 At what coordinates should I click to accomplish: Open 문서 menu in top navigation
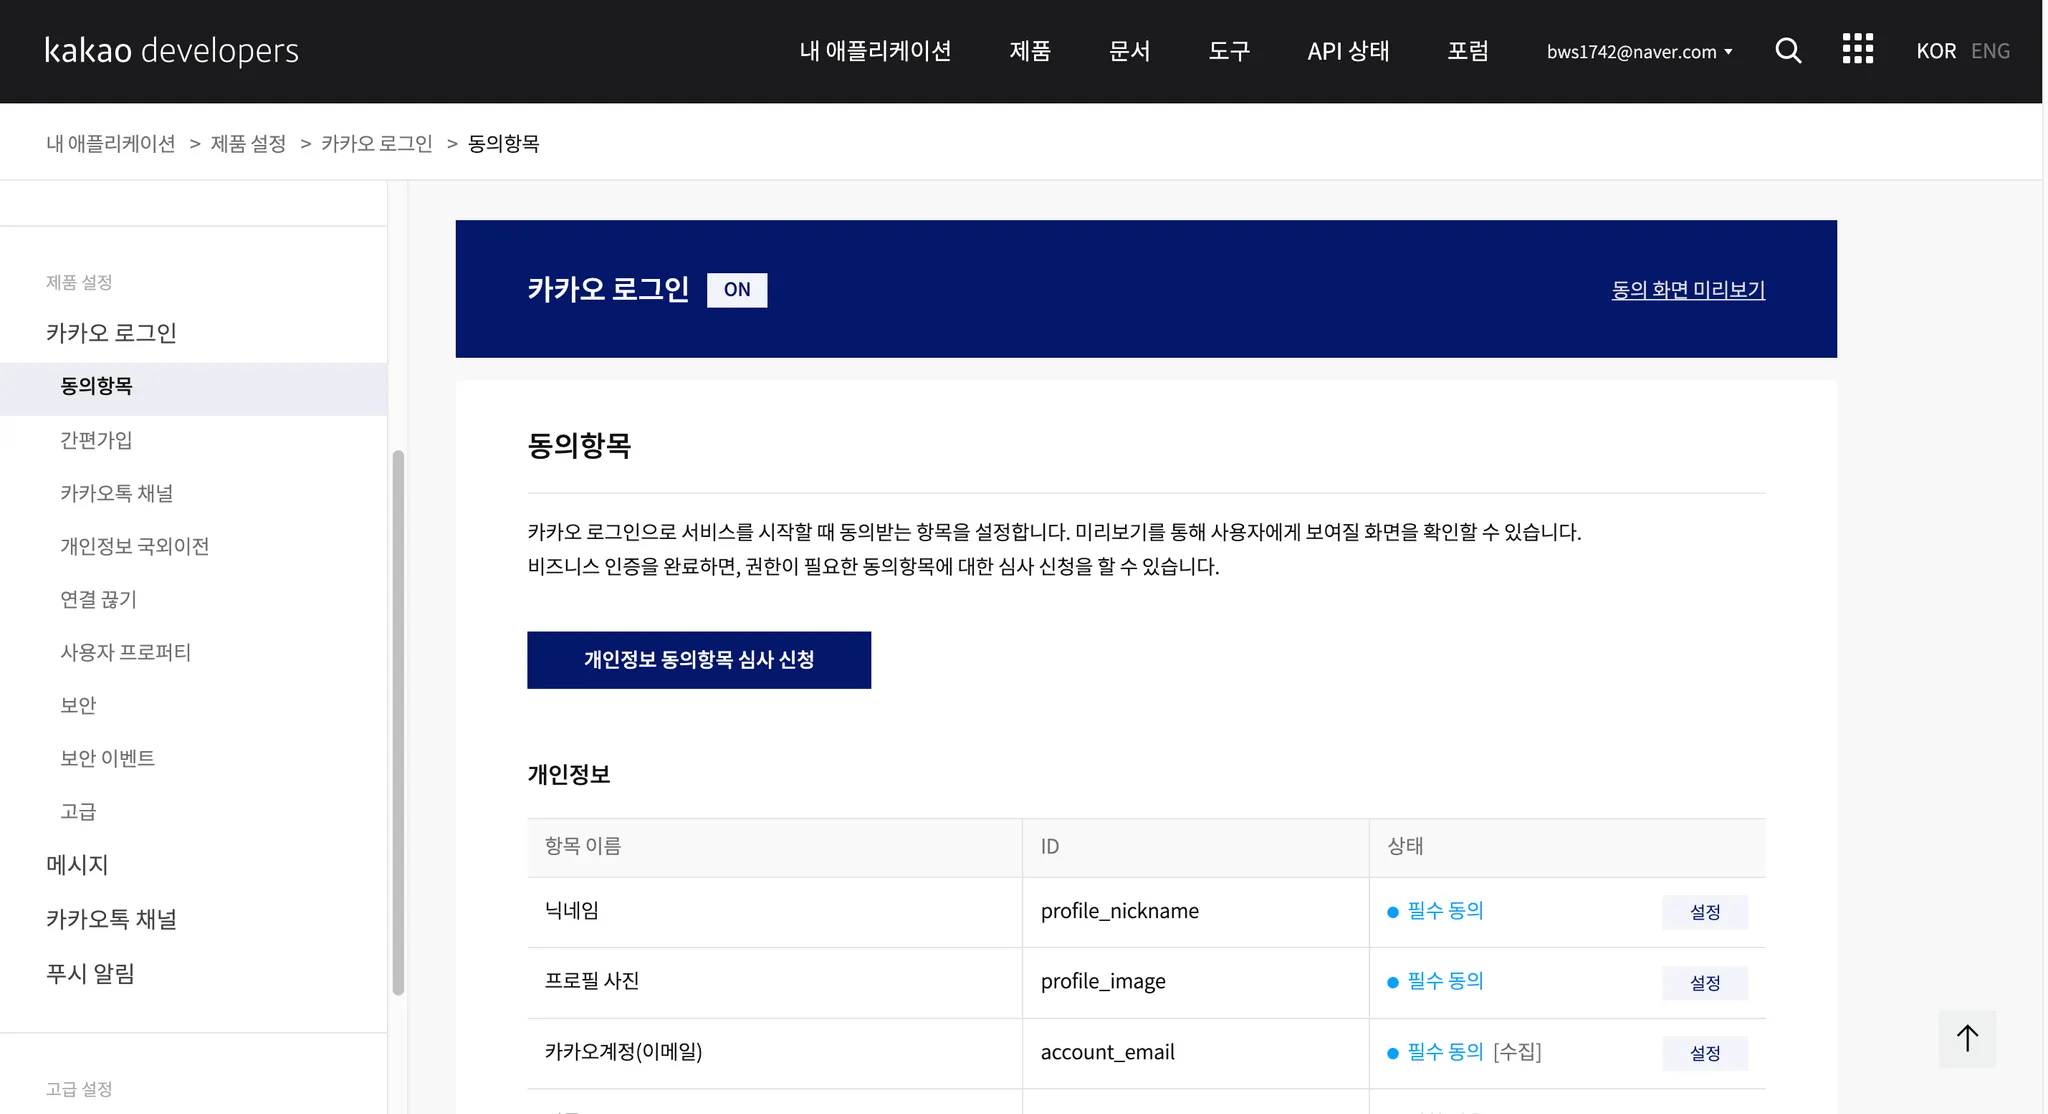(x=1129, y=51)
